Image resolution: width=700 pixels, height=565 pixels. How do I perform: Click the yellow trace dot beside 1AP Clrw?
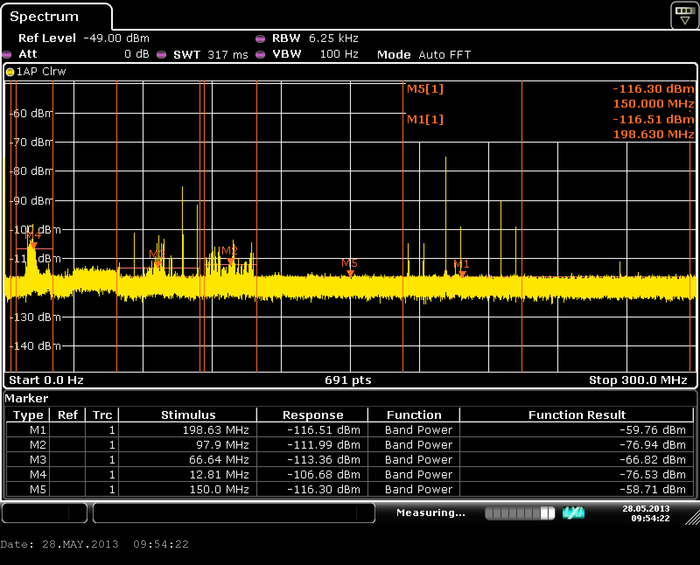(10, 73)
